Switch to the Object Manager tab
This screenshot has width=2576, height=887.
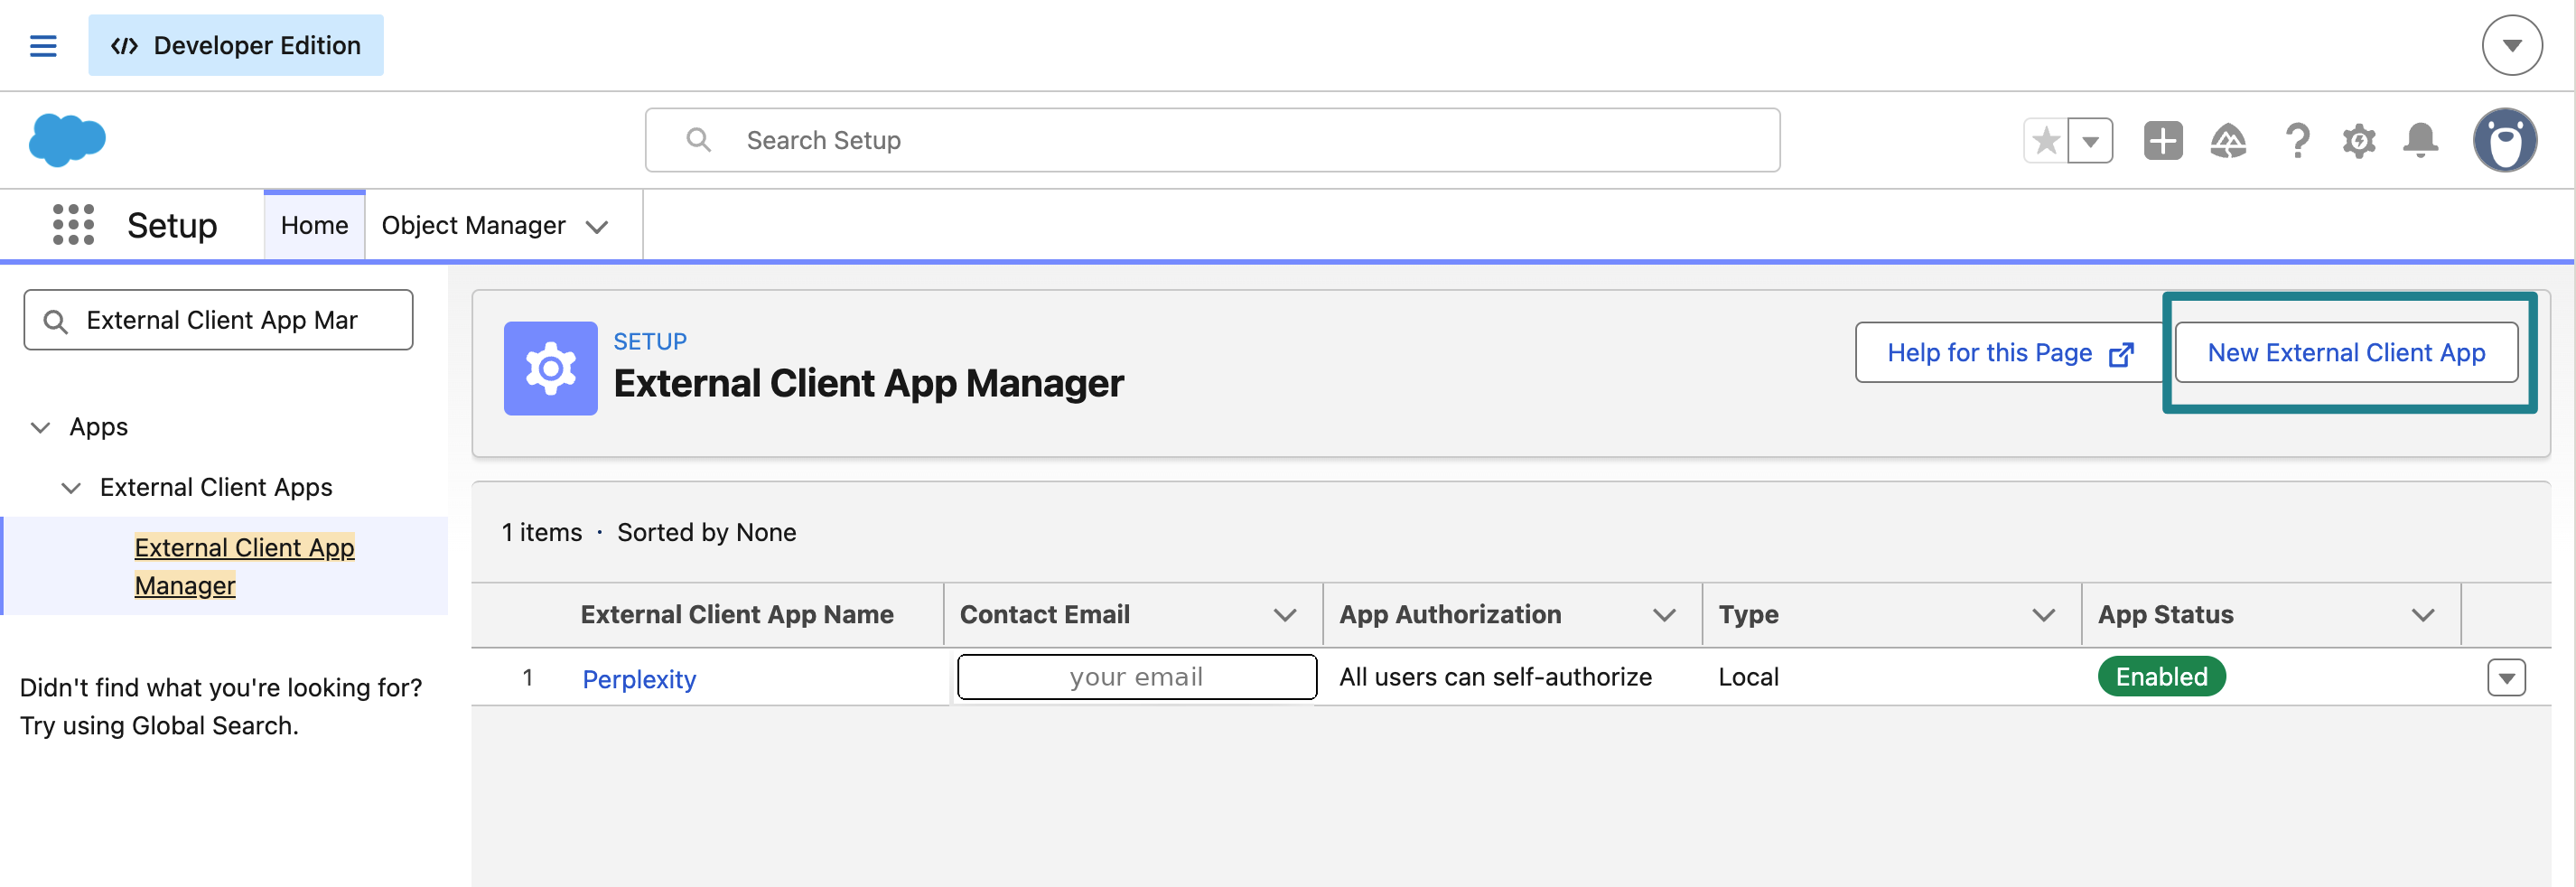click(x=473, y=226)
